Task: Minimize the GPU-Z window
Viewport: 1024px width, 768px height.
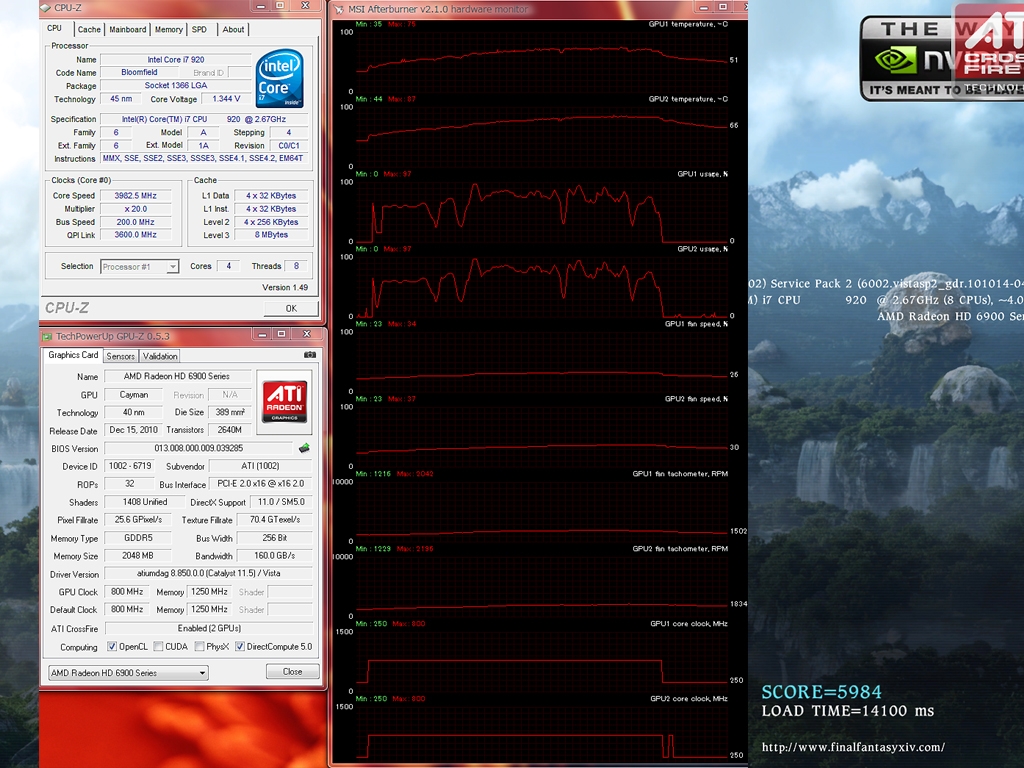Action: [x=262, y=334]
